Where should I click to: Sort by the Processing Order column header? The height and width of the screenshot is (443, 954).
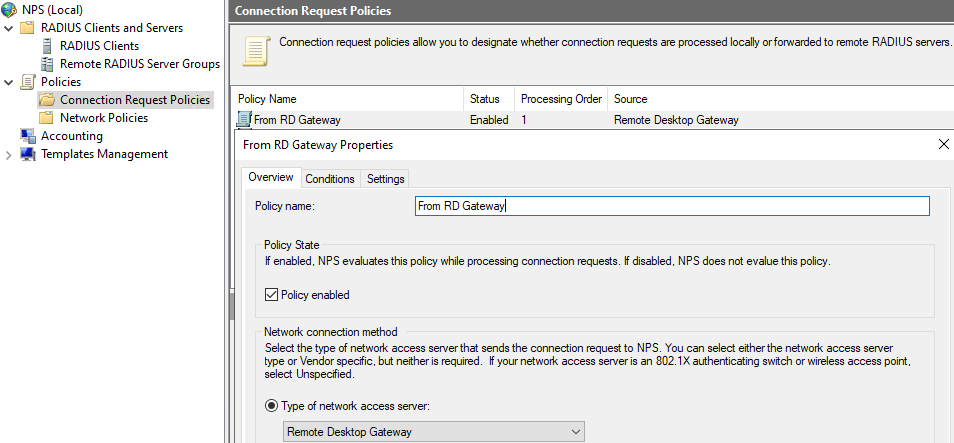(561, 99)
